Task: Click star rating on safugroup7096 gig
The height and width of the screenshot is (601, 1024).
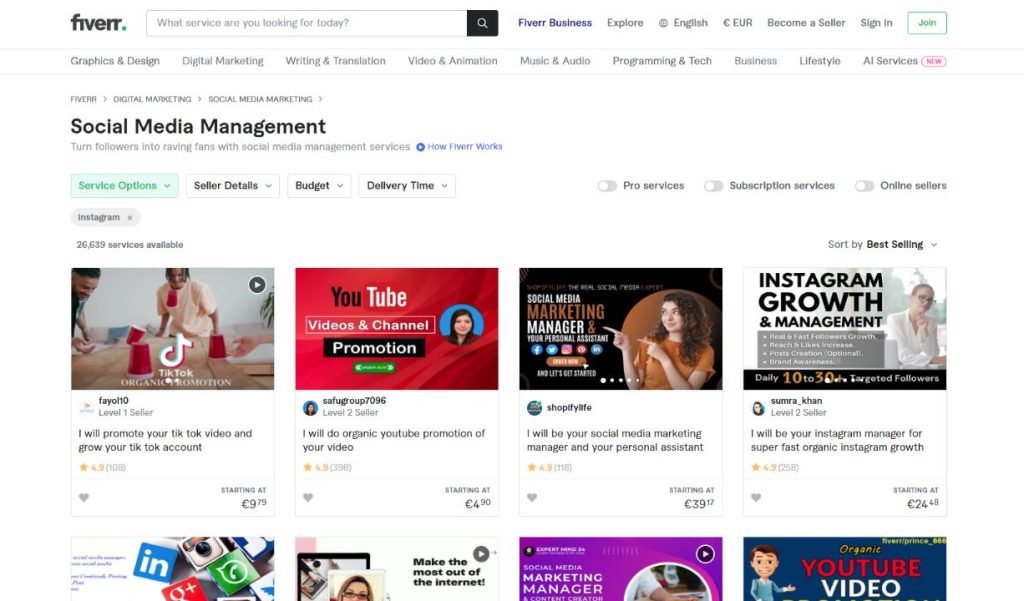Action: click(x=327, y=467)
